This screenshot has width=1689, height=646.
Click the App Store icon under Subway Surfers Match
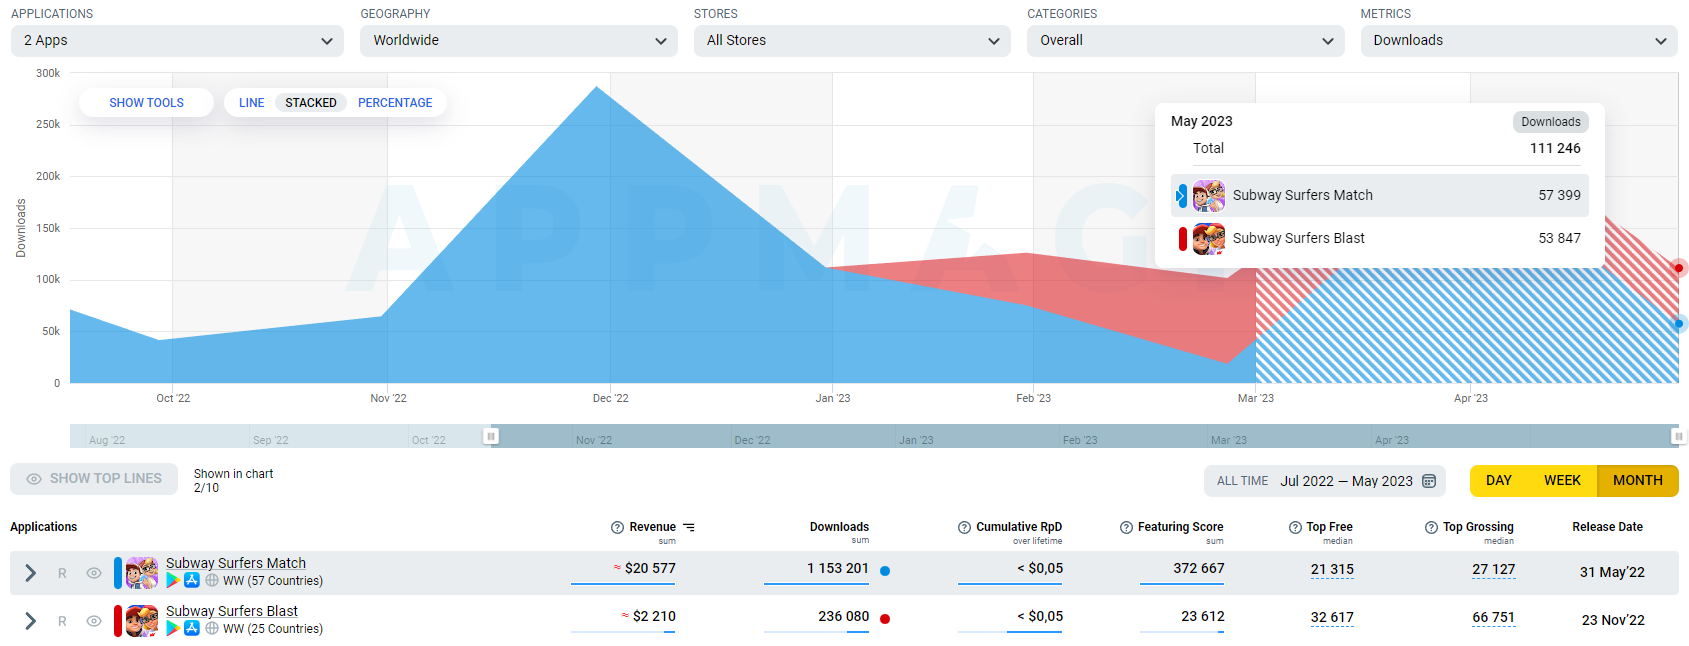tap(192, 580)
